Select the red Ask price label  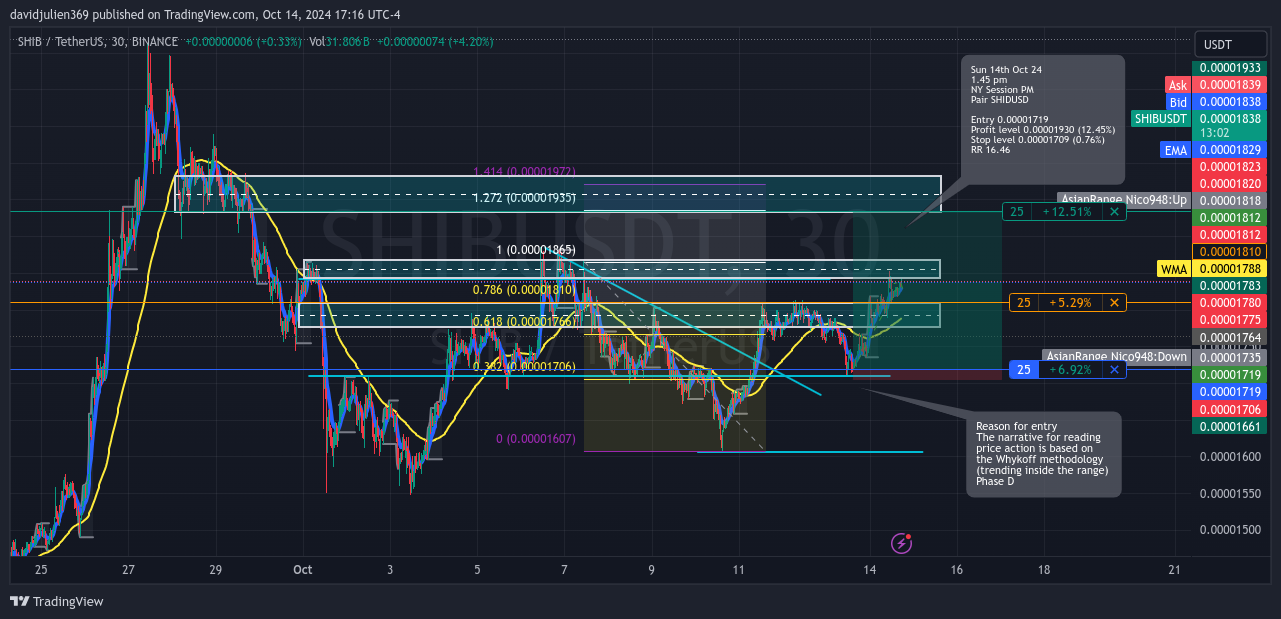[1177, 86]
